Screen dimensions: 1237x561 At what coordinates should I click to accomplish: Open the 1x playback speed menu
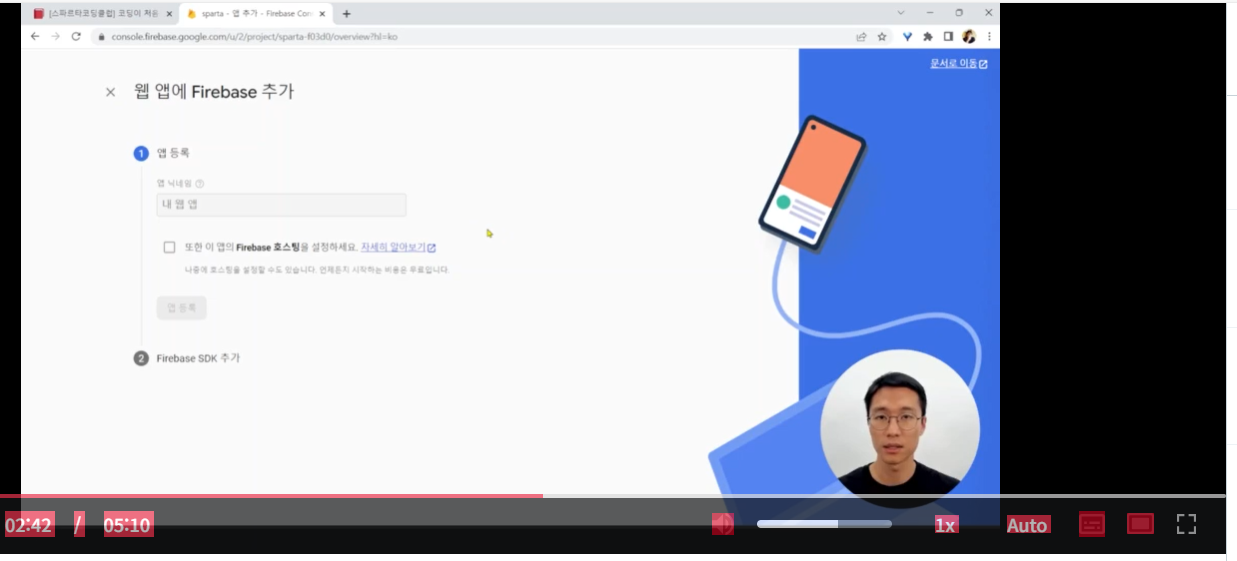[946, 525]
